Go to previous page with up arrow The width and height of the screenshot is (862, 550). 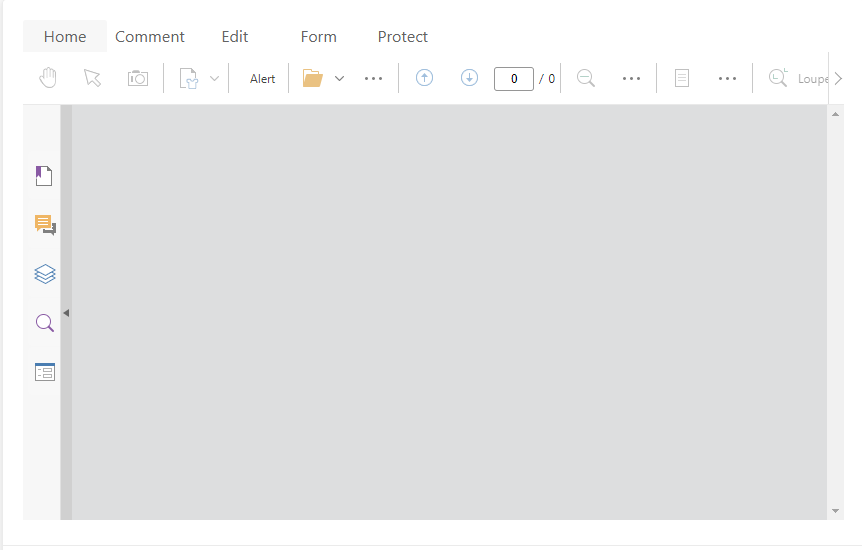(424, 78)
